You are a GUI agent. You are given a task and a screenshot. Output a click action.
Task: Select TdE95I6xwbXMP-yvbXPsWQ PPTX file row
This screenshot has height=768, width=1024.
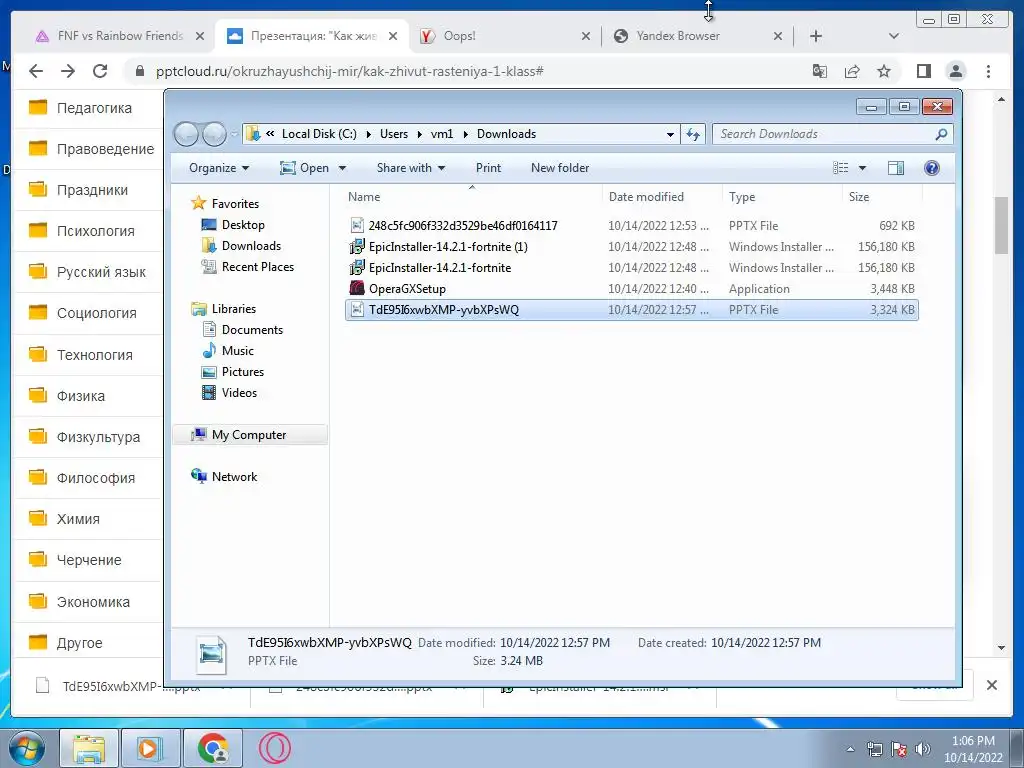632,310
